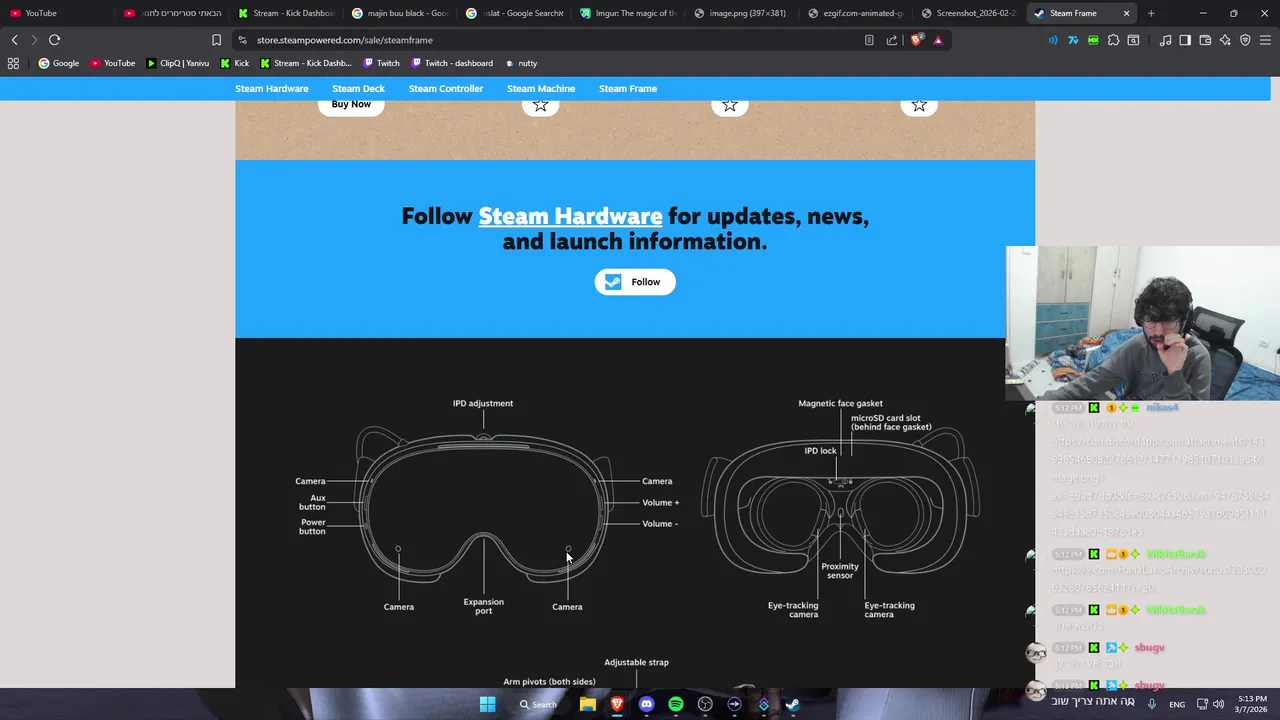Open OBS Studio from the taskbar
The height and width of the screenshot is (720, 1280).
click(x=705, y=704)
